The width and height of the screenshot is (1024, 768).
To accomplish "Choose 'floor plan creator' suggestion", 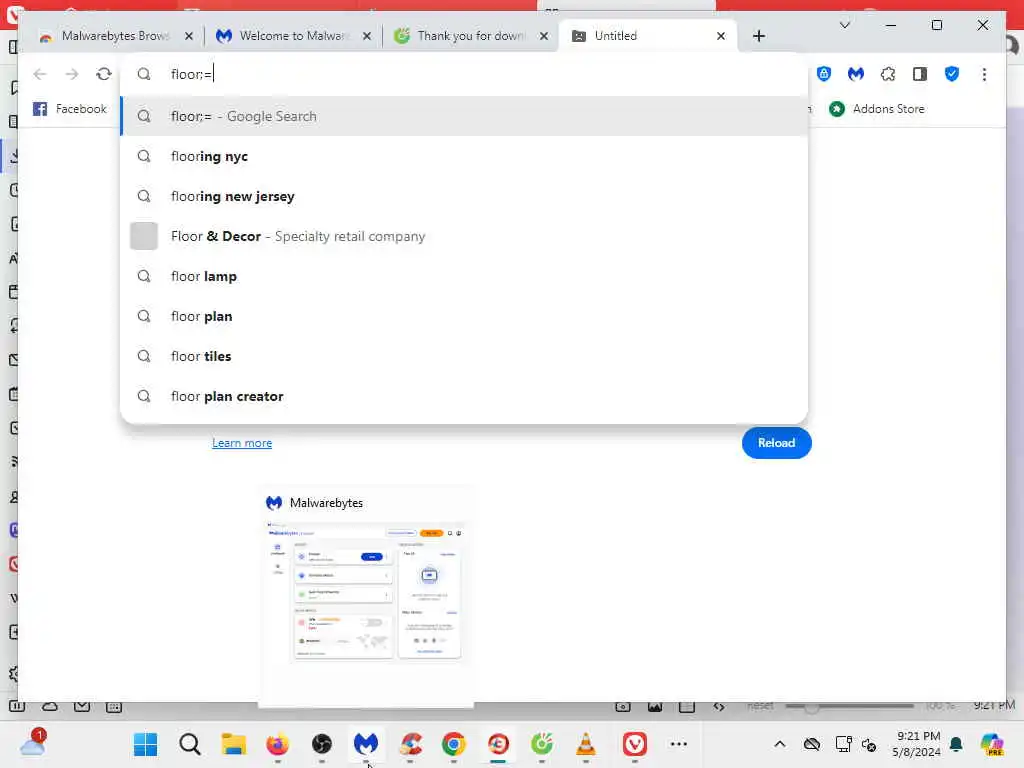I will [464, 396].
